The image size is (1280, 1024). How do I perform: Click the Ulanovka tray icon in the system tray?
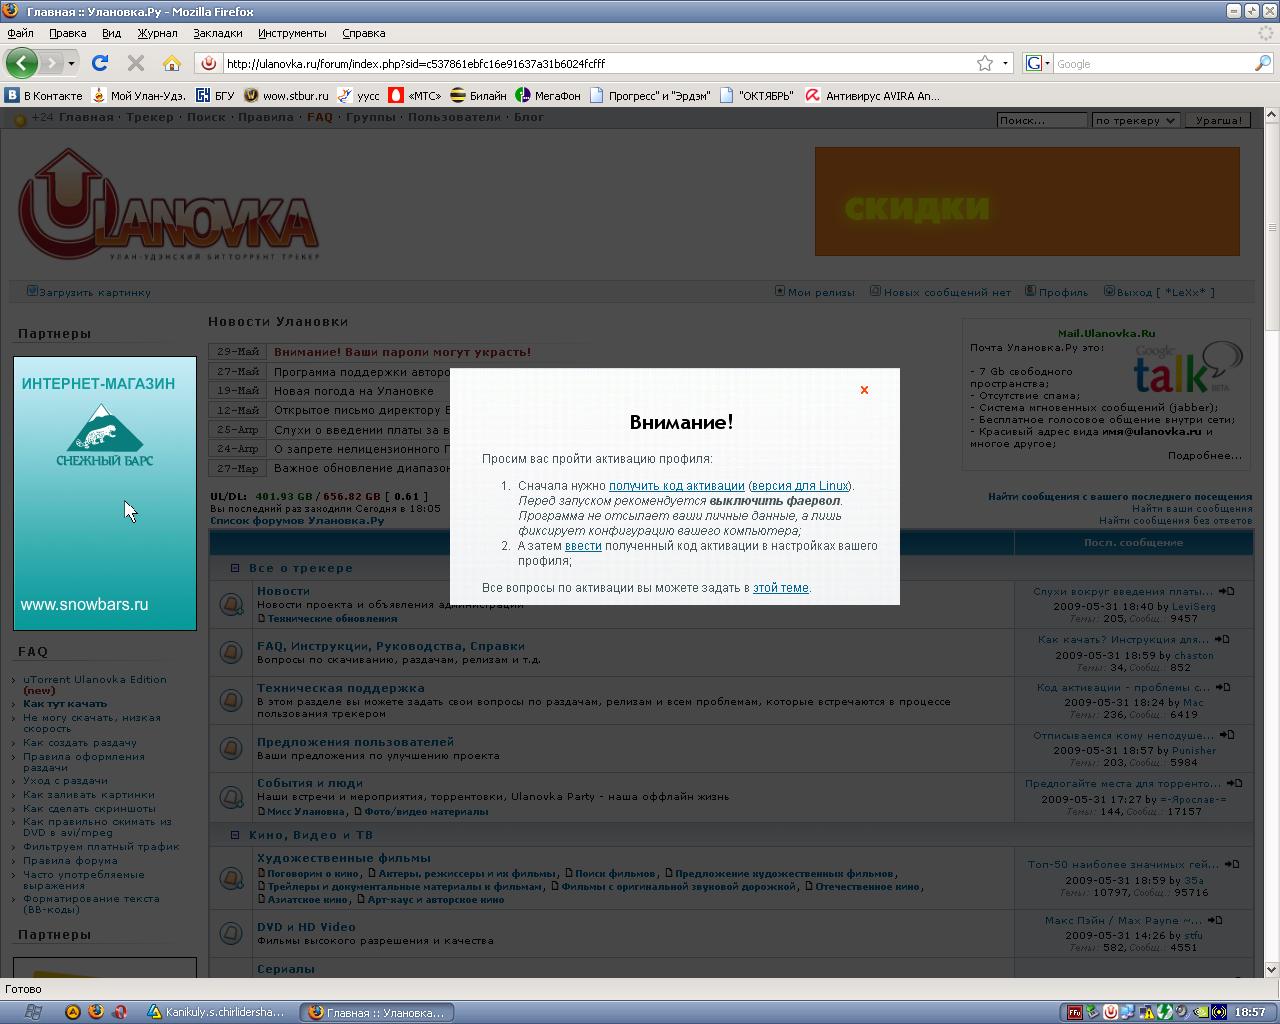click(1110, 1012)
